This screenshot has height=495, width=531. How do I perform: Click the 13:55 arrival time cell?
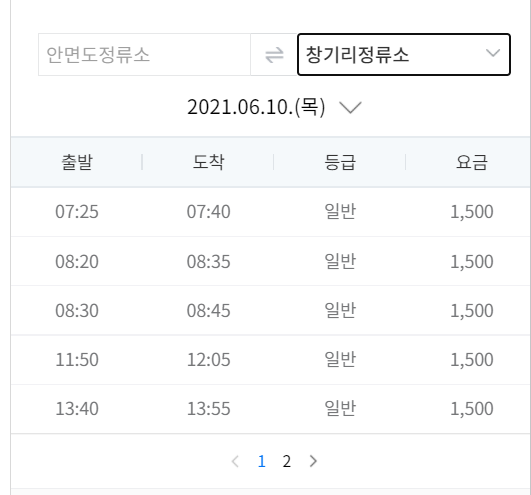(209, 409)
